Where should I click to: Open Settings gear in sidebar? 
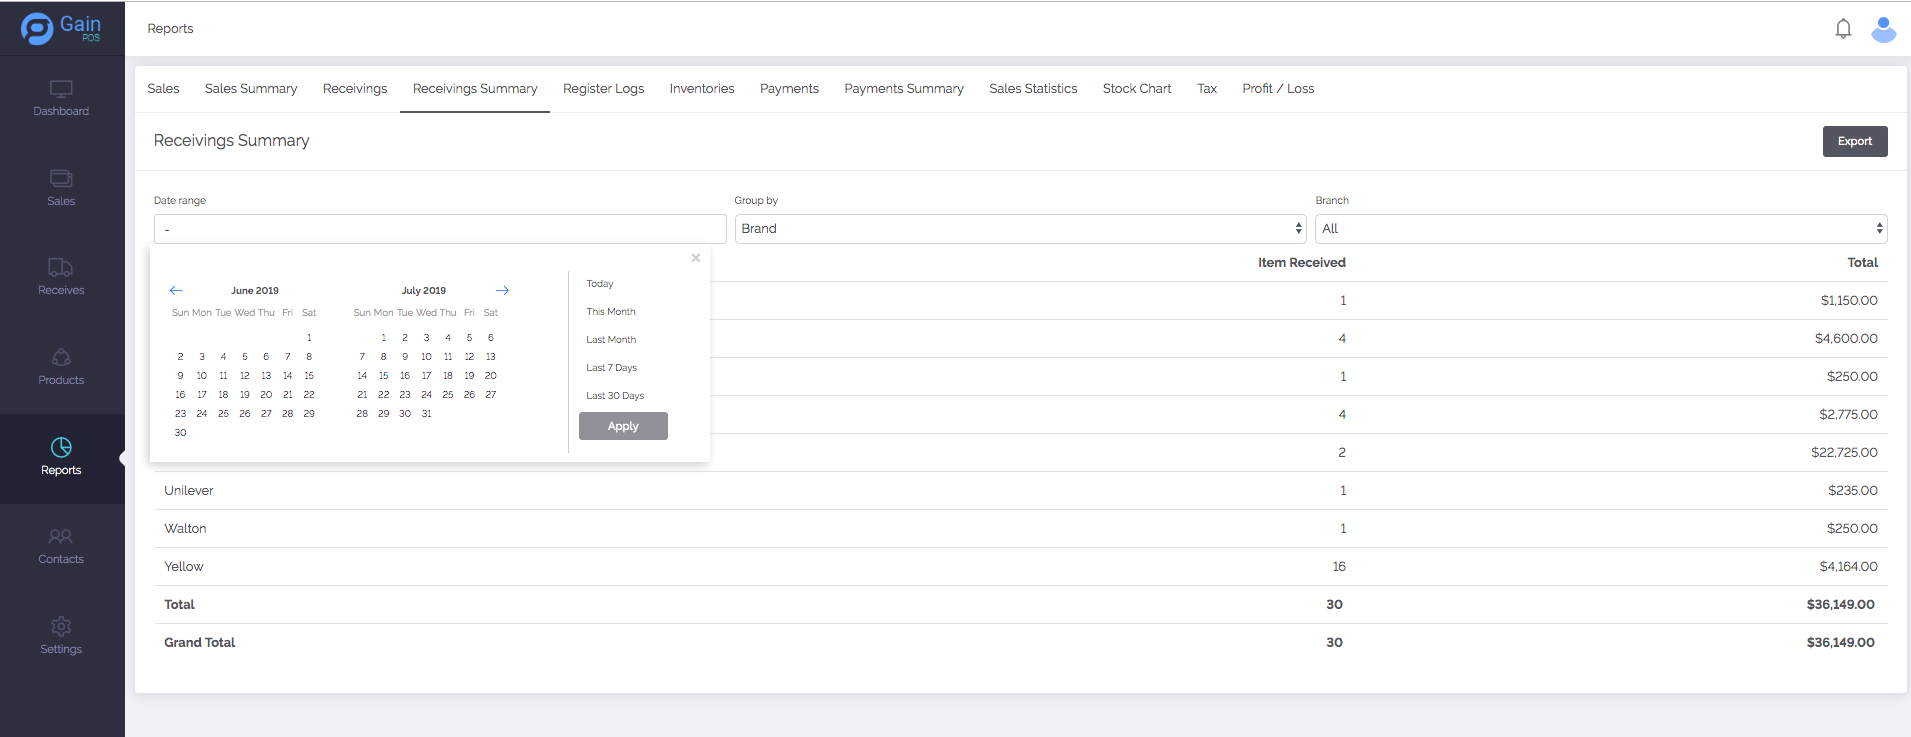(x=61, y=635)
